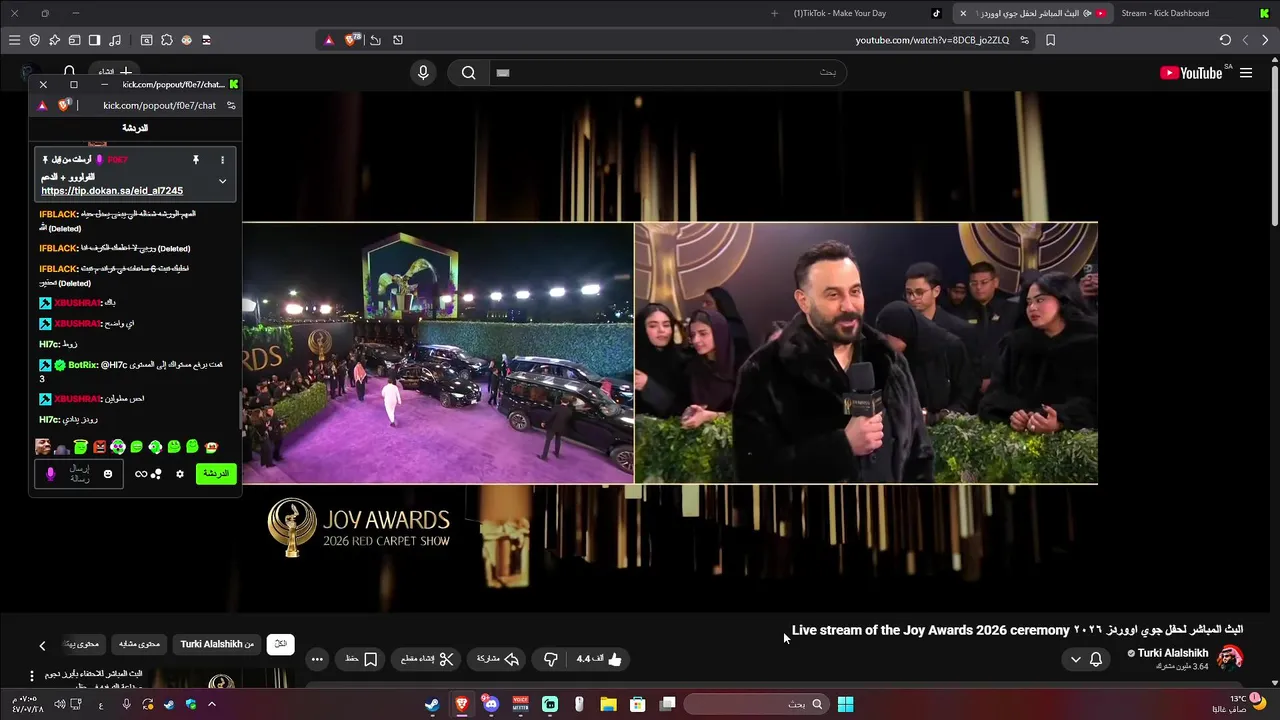This screenshot has width=1280, height=720.
Task: Open the tip.dokan.sa/eid_al7245 link
Action: (x=112, y=190)
